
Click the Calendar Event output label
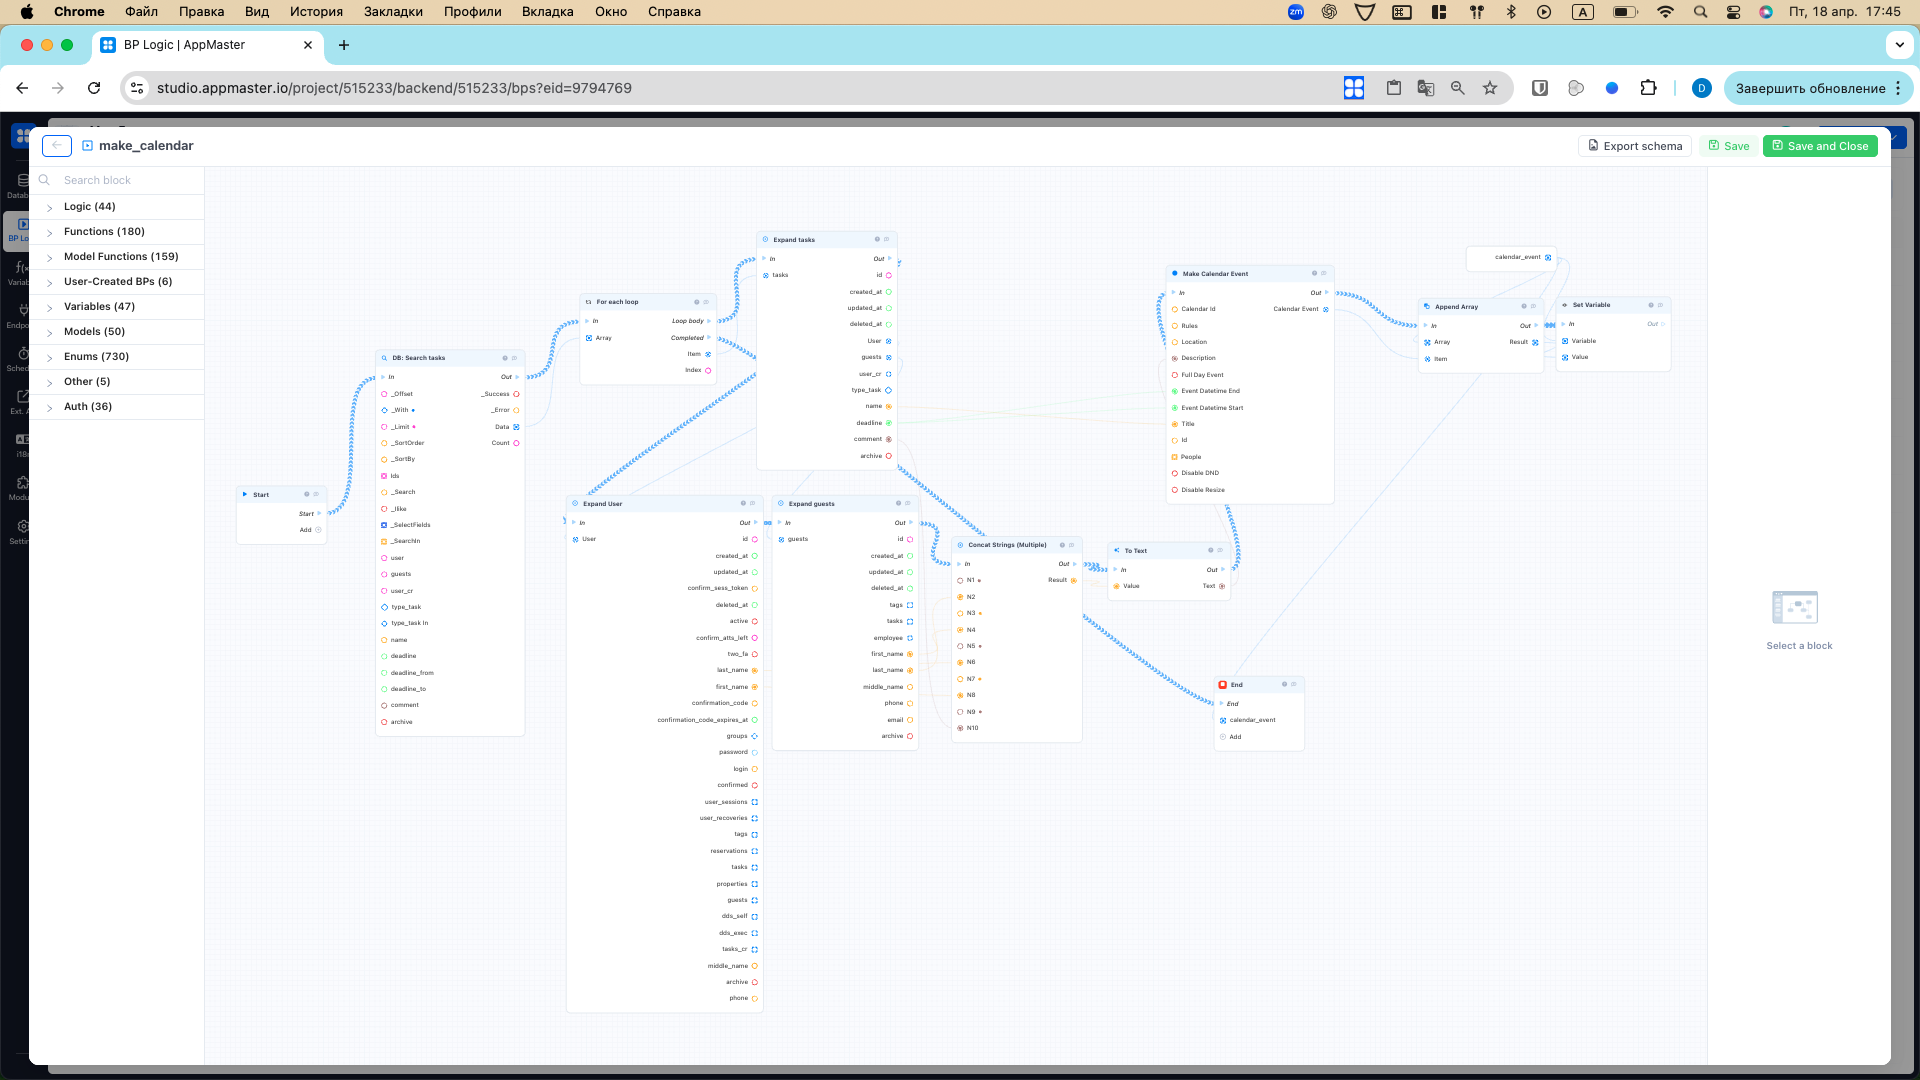(x=1296, y=309)
